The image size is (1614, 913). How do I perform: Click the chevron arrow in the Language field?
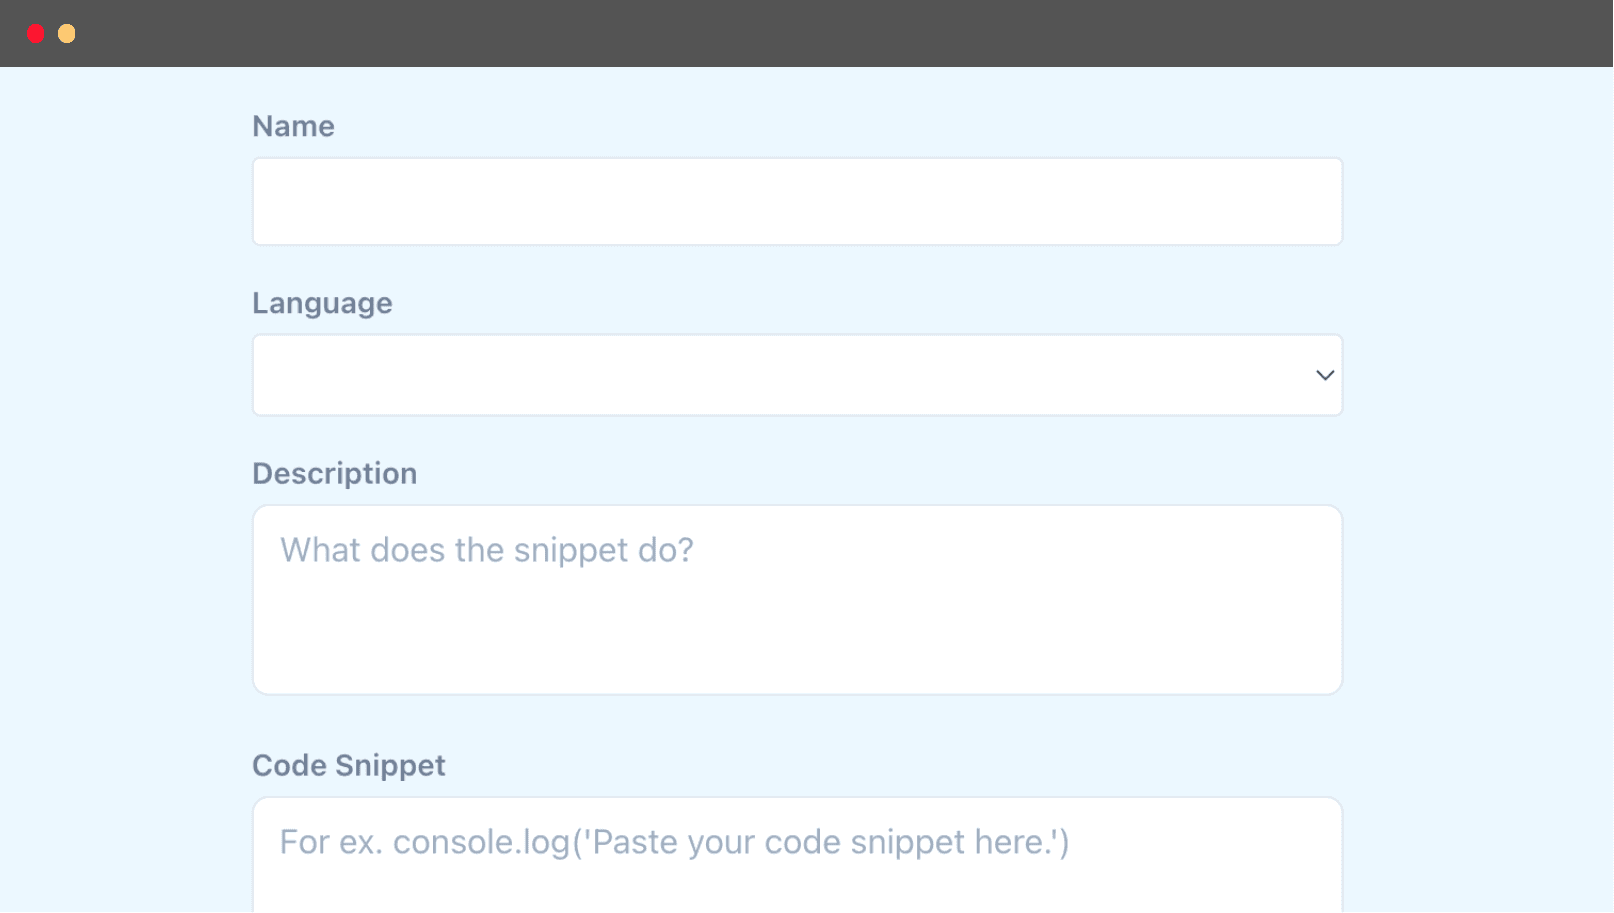[x=1325, y=376]
